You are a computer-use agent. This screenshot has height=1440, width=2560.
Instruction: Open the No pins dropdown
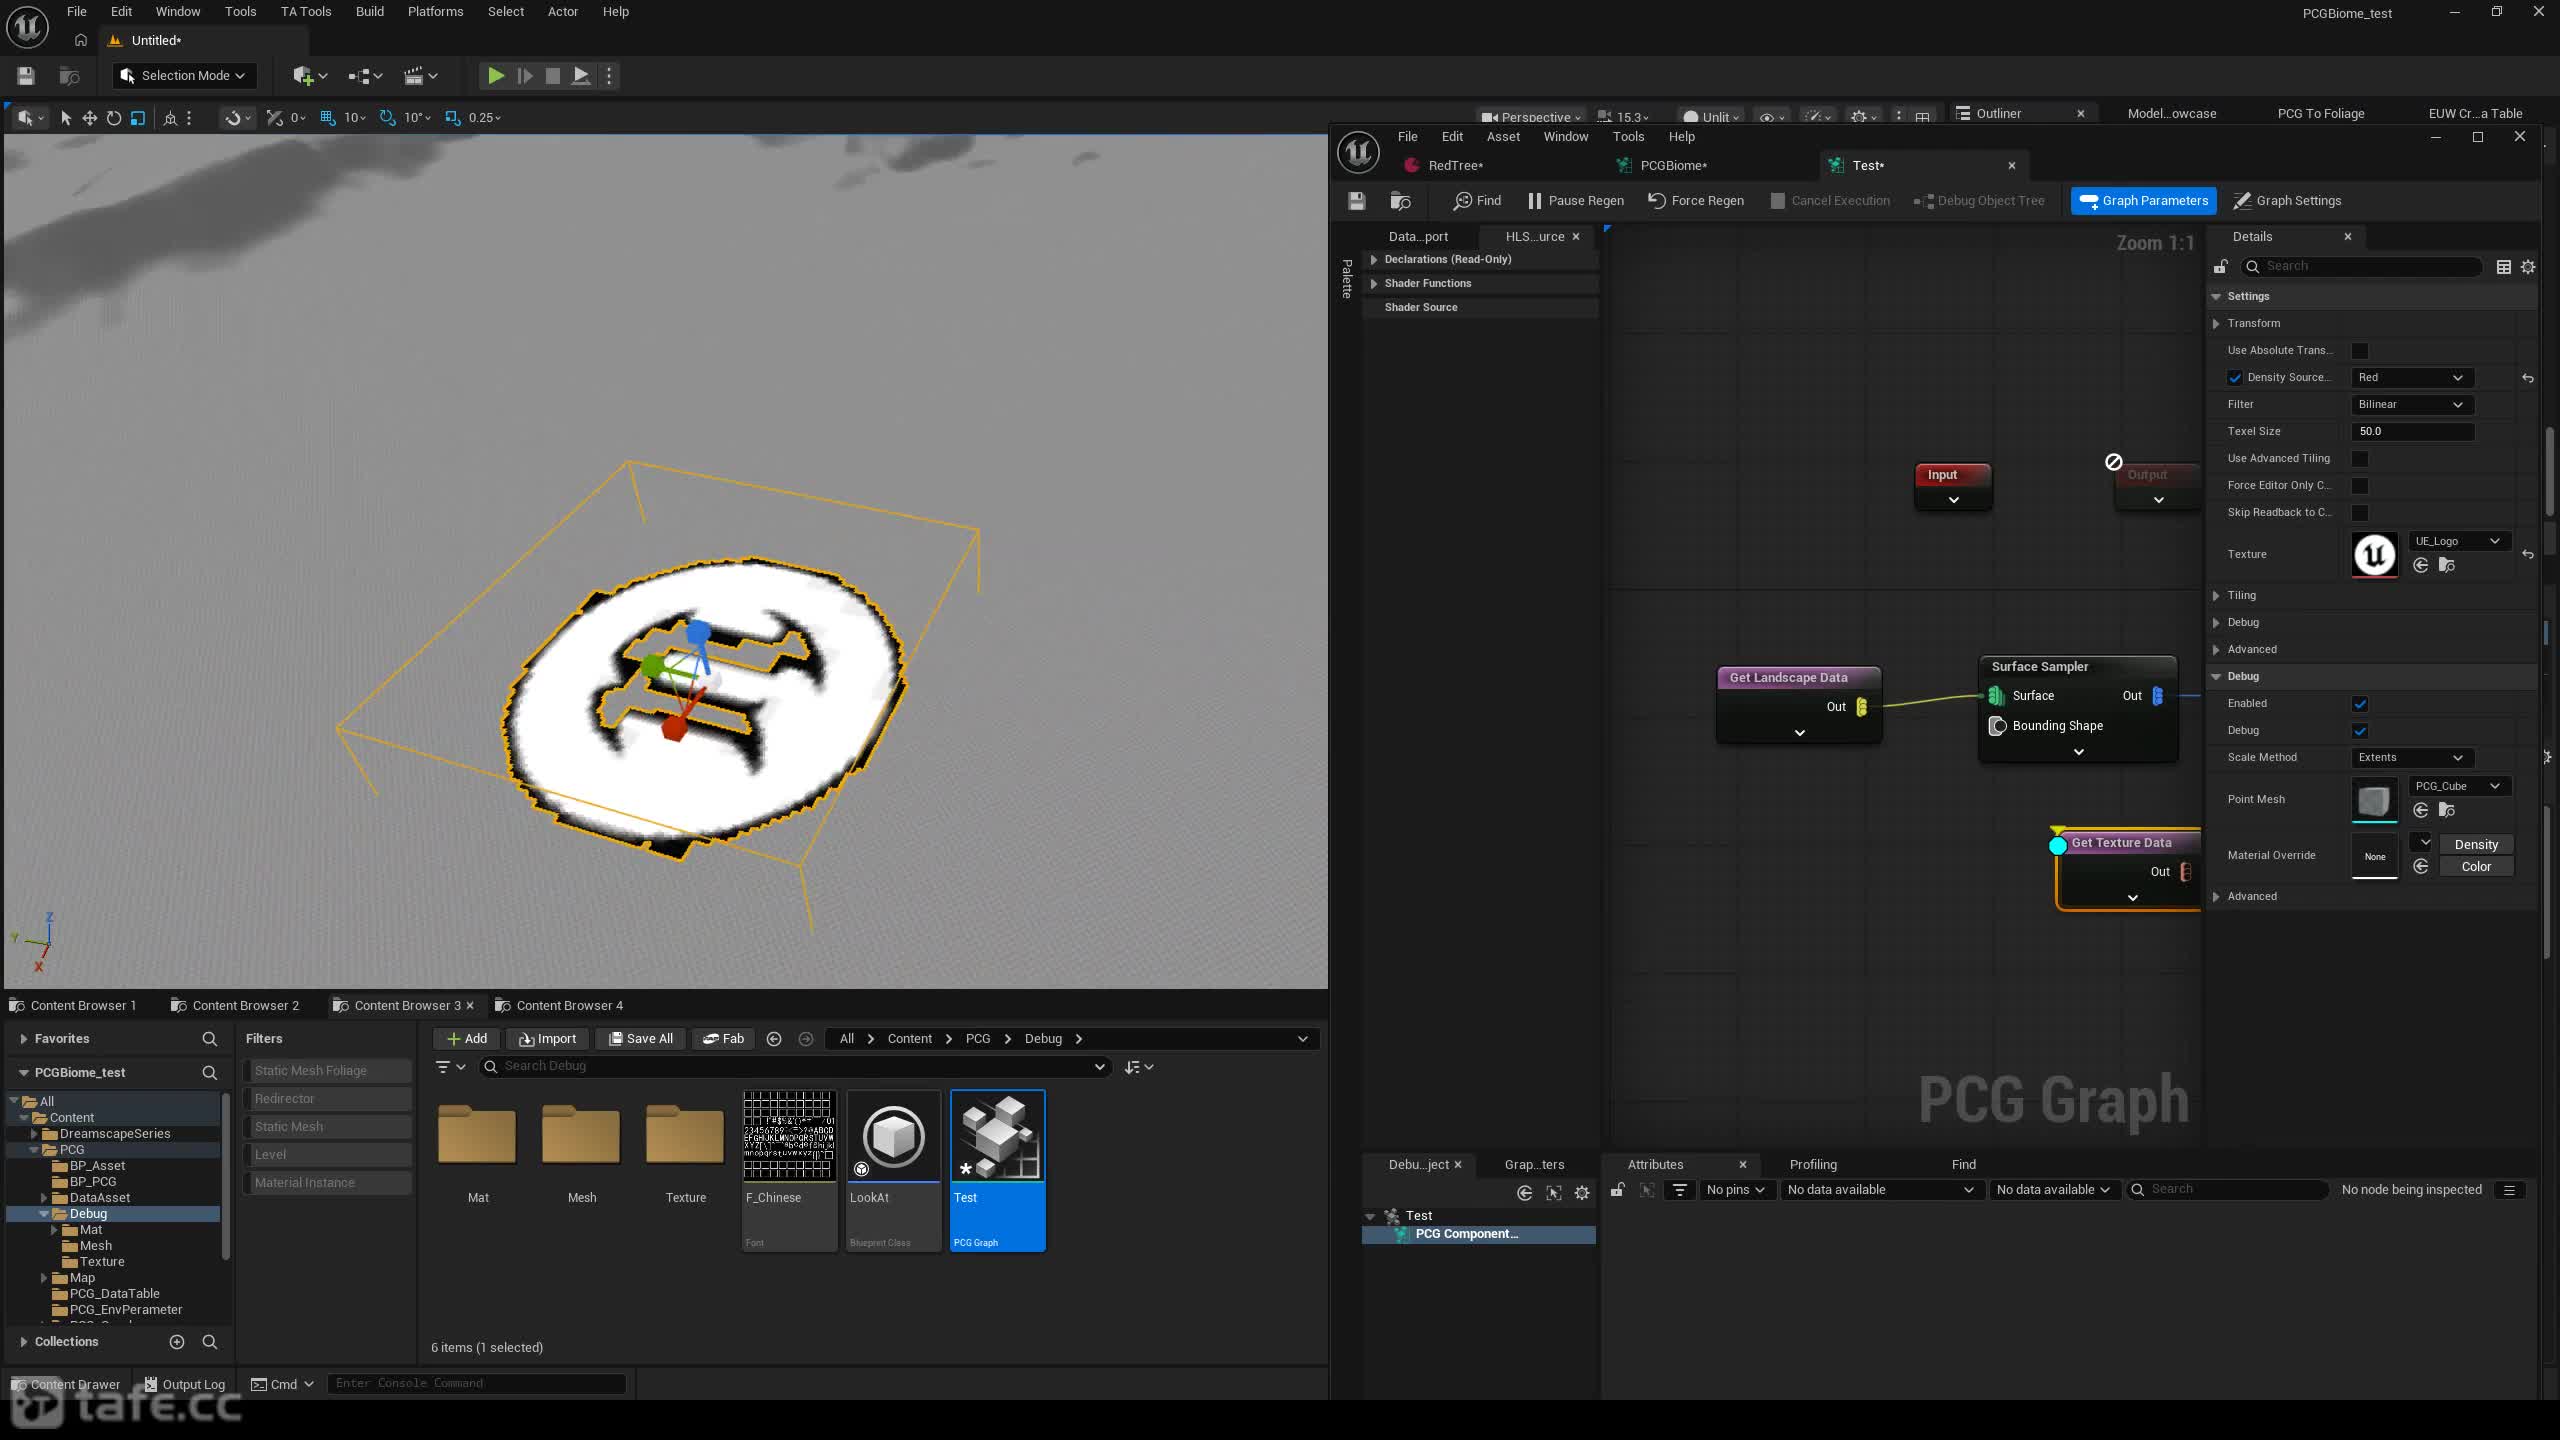(1736, 1190)
